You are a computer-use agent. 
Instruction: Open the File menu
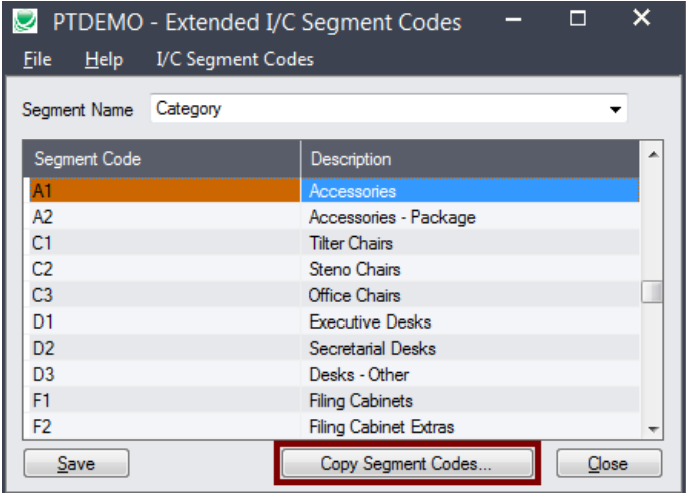click(x=37, y=59)
